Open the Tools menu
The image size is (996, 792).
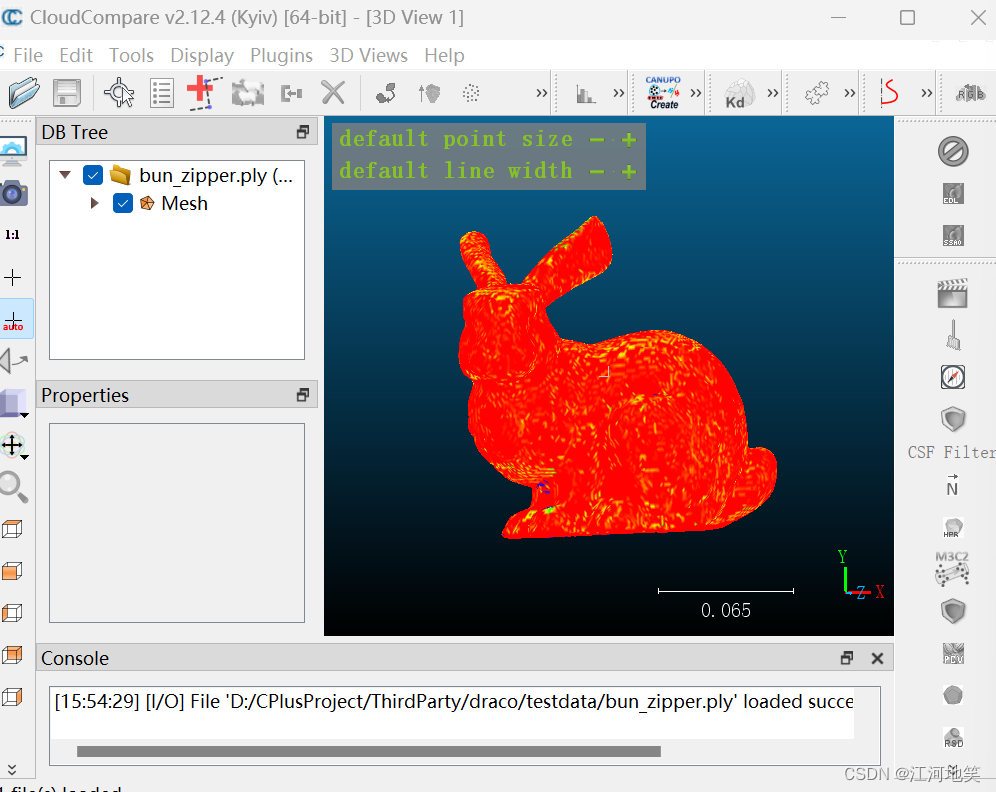pos(131,55)
